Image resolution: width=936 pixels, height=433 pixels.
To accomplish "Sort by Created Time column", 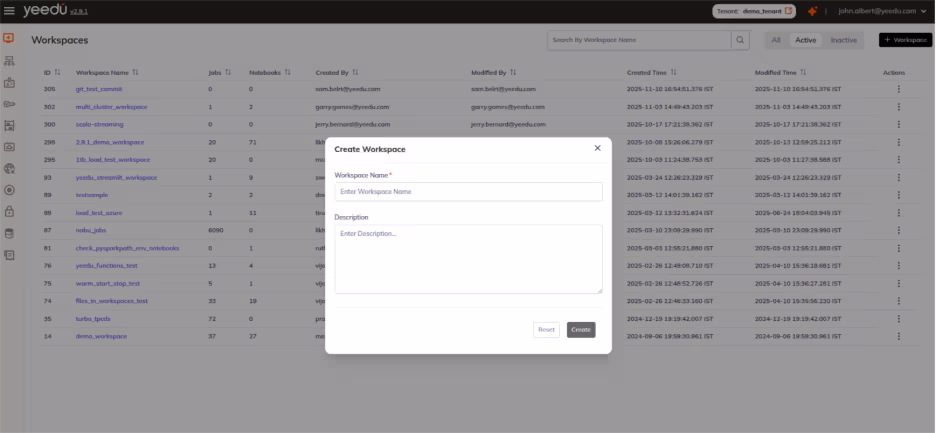I will click(673, 72).
